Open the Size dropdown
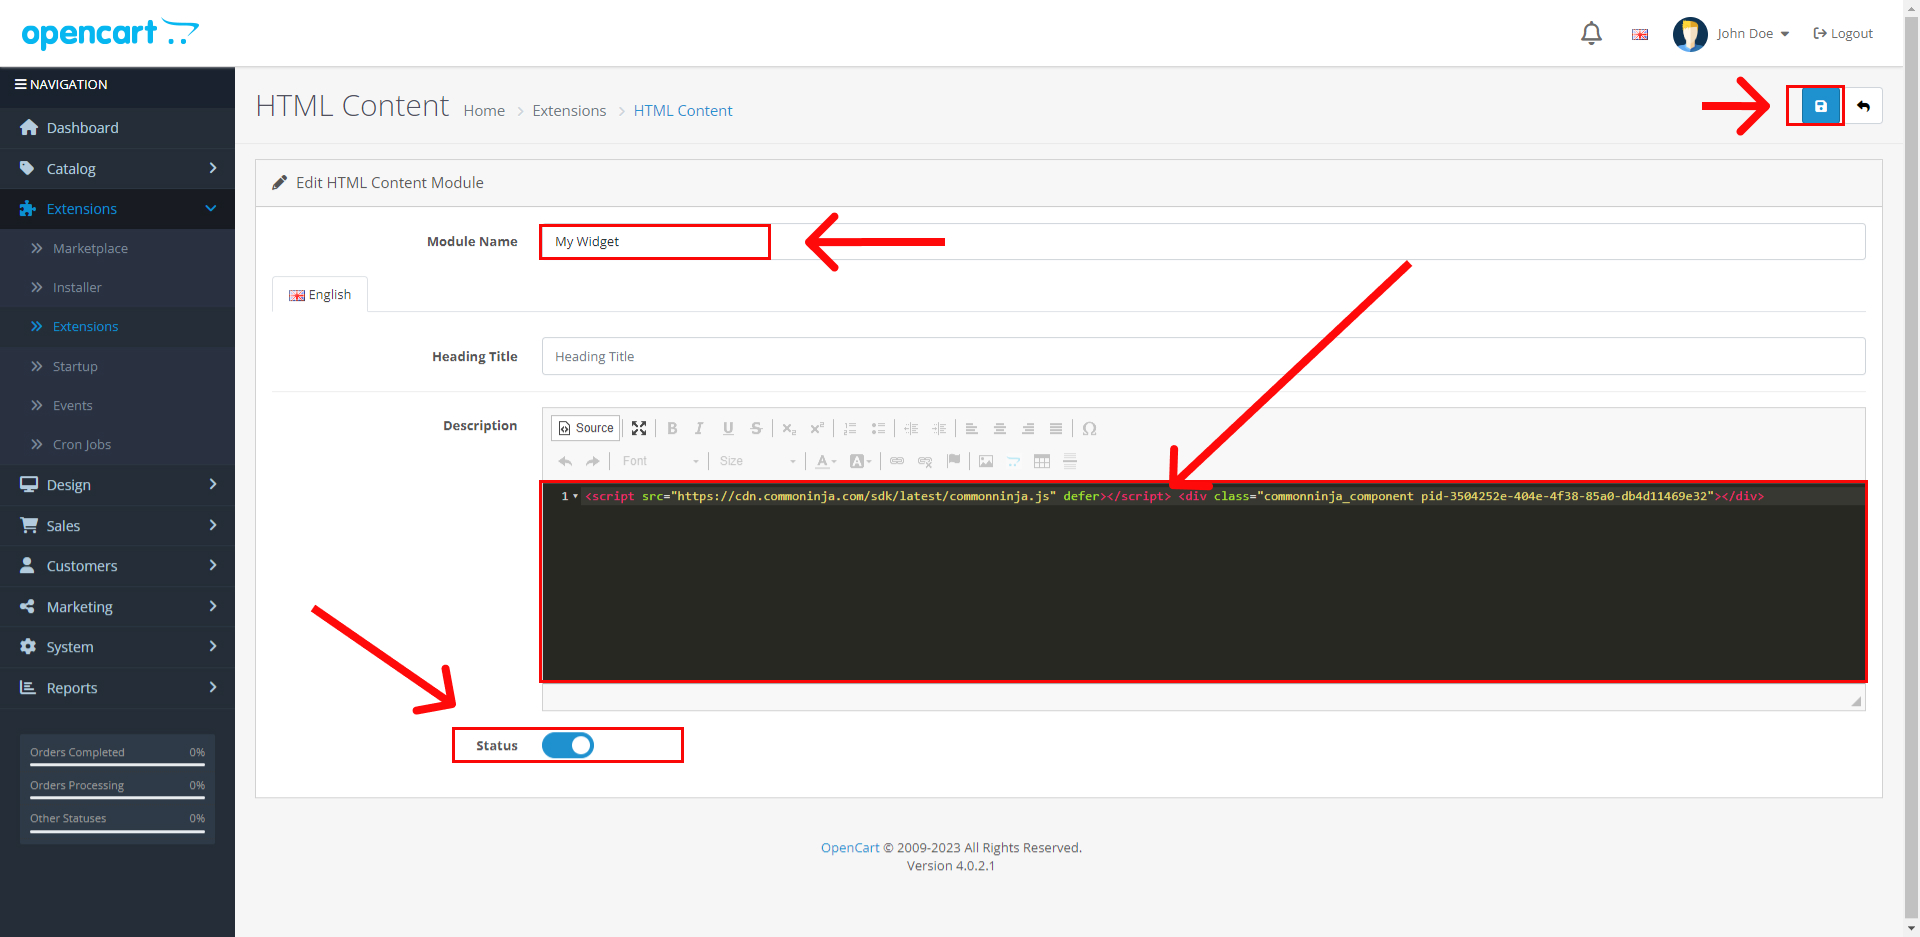Image resolution: width=1920 pixels, height=937 pixels. coord(757,461)
